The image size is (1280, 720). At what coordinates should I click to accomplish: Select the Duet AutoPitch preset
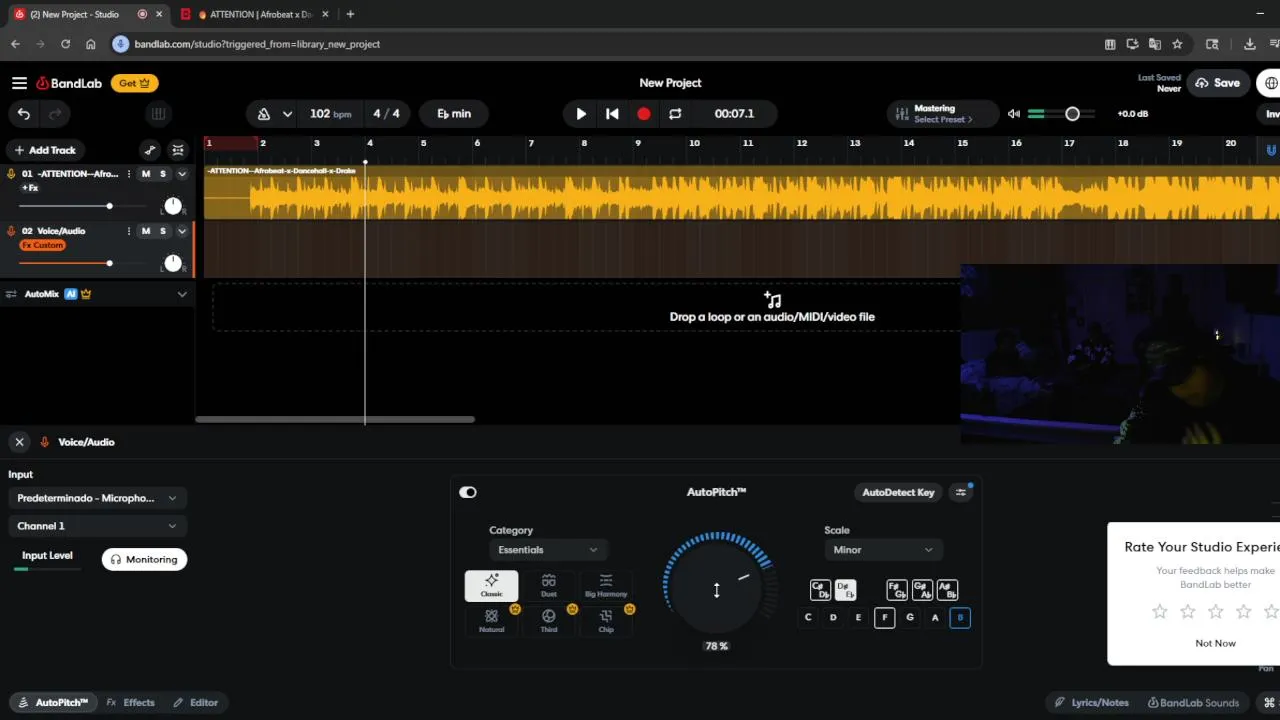pyautogui.click(x=549, y=586)
